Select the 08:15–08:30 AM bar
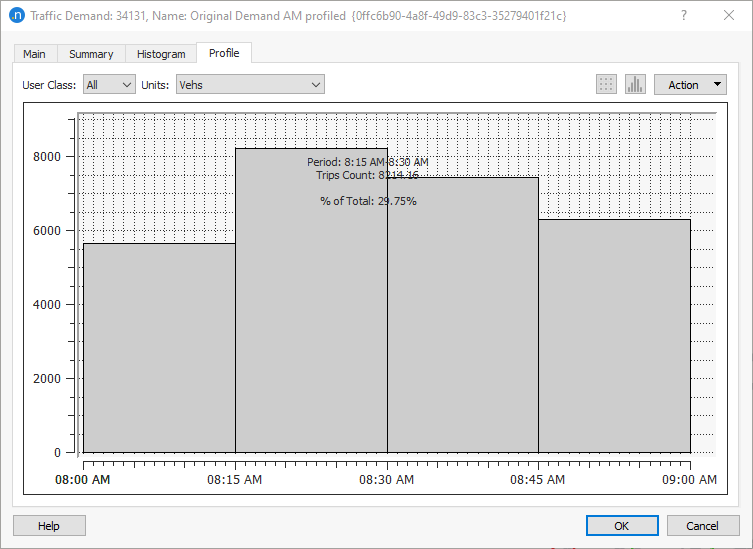753x549 pixels. [311, 300]
